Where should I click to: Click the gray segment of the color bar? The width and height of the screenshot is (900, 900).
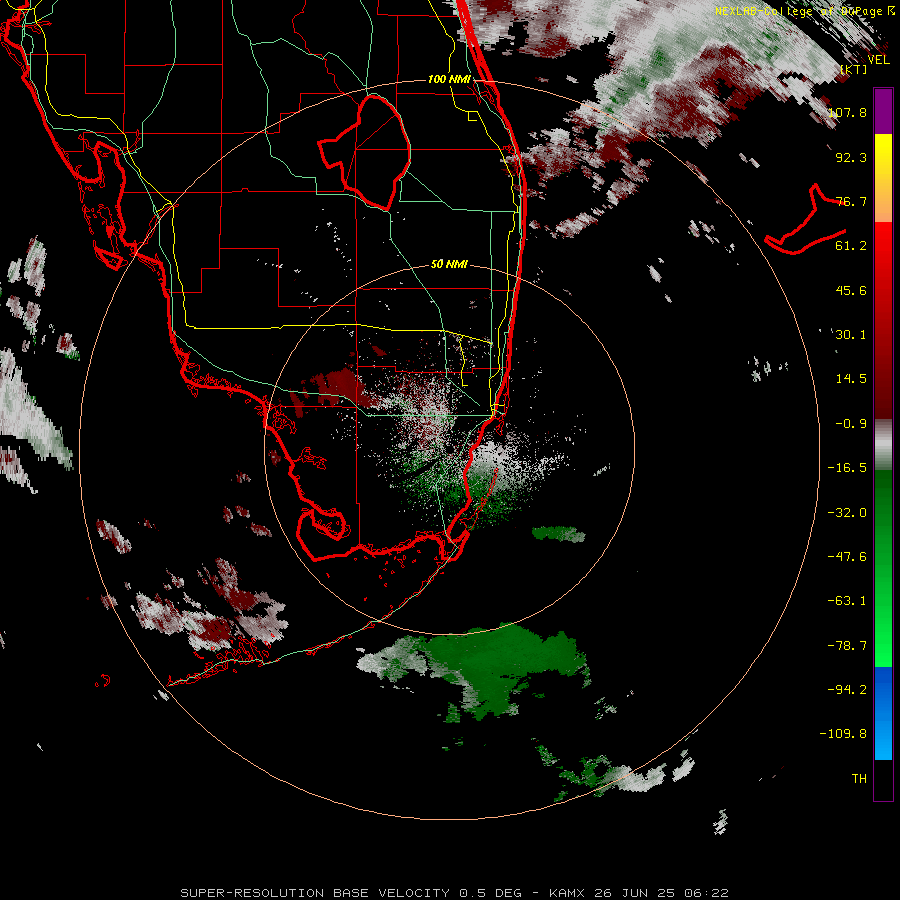(x=883, y=445)
